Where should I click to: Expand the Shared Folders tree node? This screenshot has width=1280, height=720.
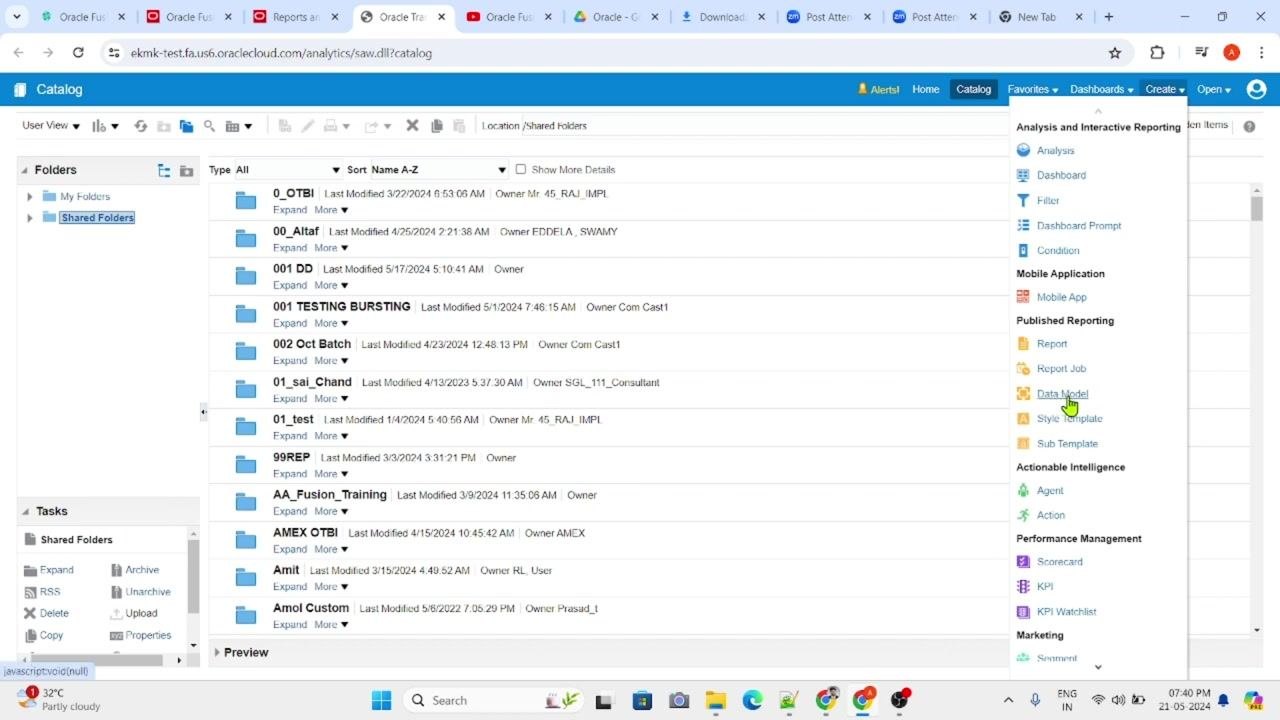point(30,218)
